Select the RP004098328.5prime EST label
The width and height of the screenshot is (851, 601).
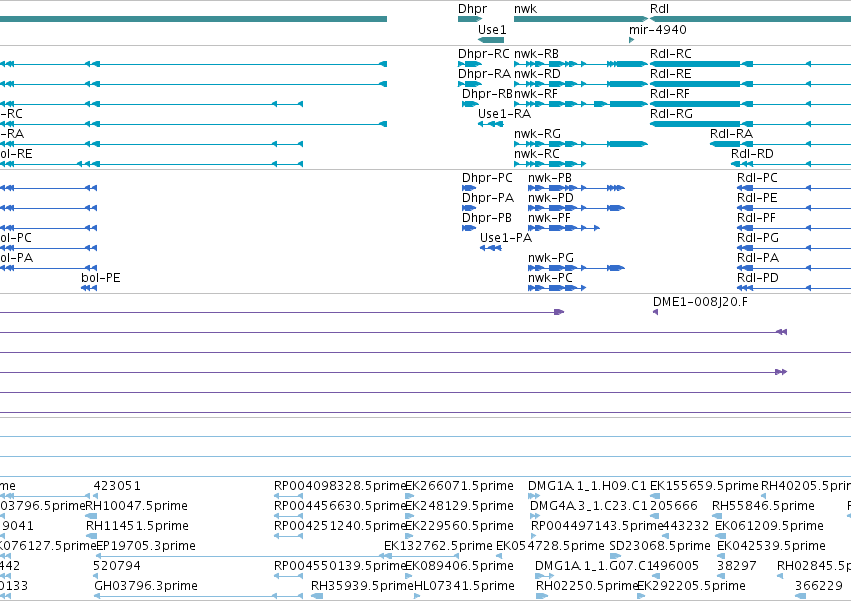click(340, 486)
